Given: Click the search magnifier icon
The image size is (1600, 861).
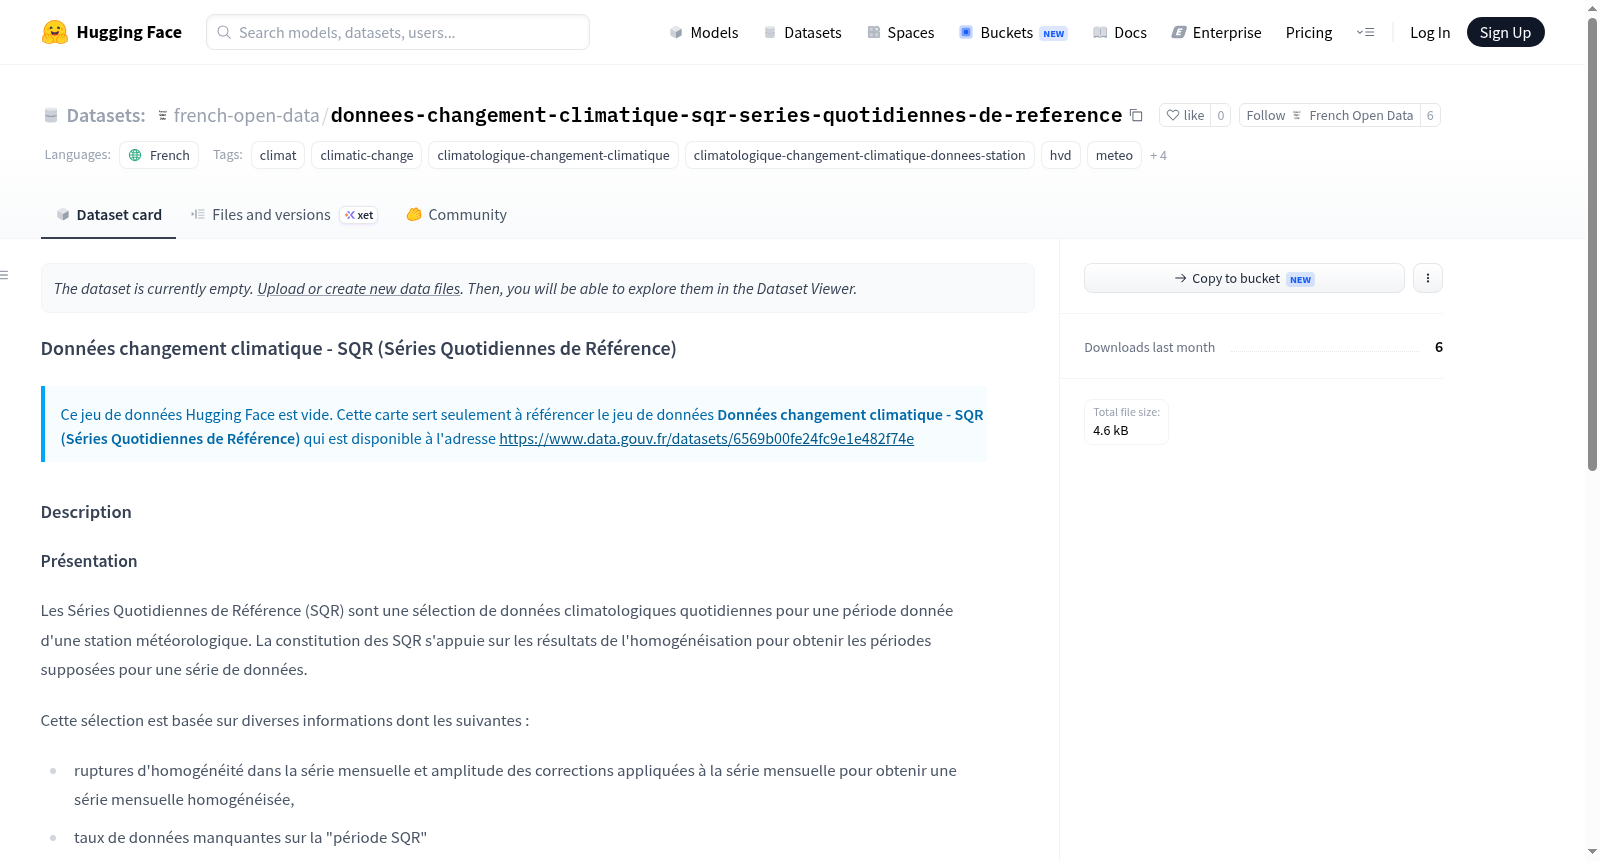Looking at the screenshot, I should click(224, 32).
